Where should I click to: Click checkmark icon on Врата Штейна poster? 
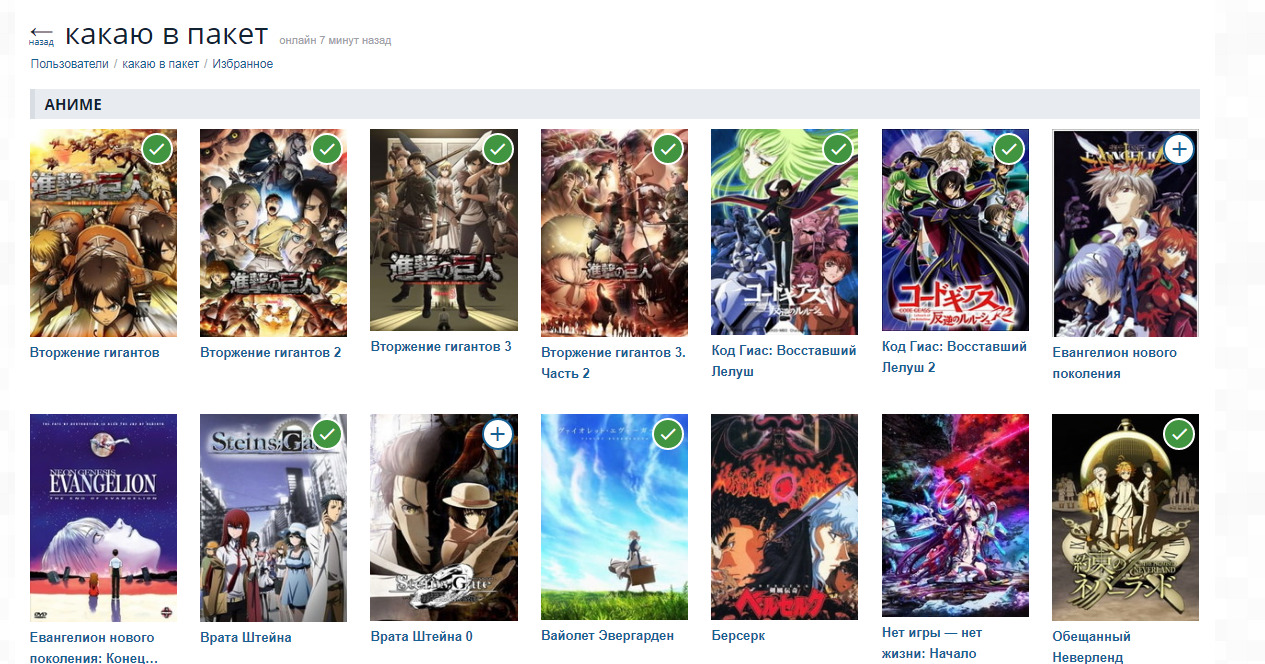[327, 434]
